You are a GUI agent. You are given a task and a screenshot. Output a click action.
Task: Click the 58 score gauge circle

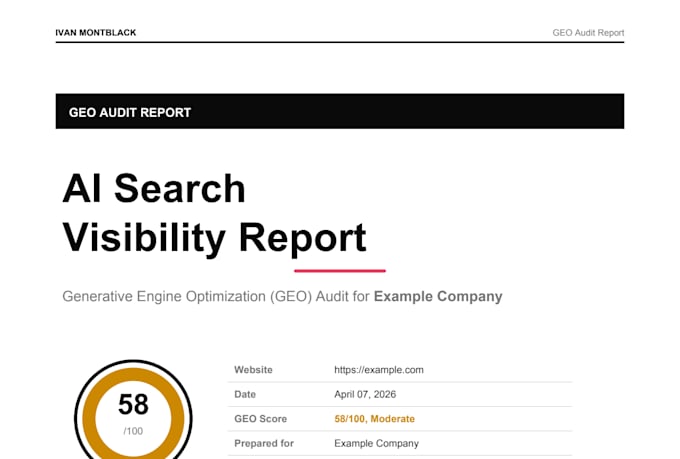coord(133,410)
